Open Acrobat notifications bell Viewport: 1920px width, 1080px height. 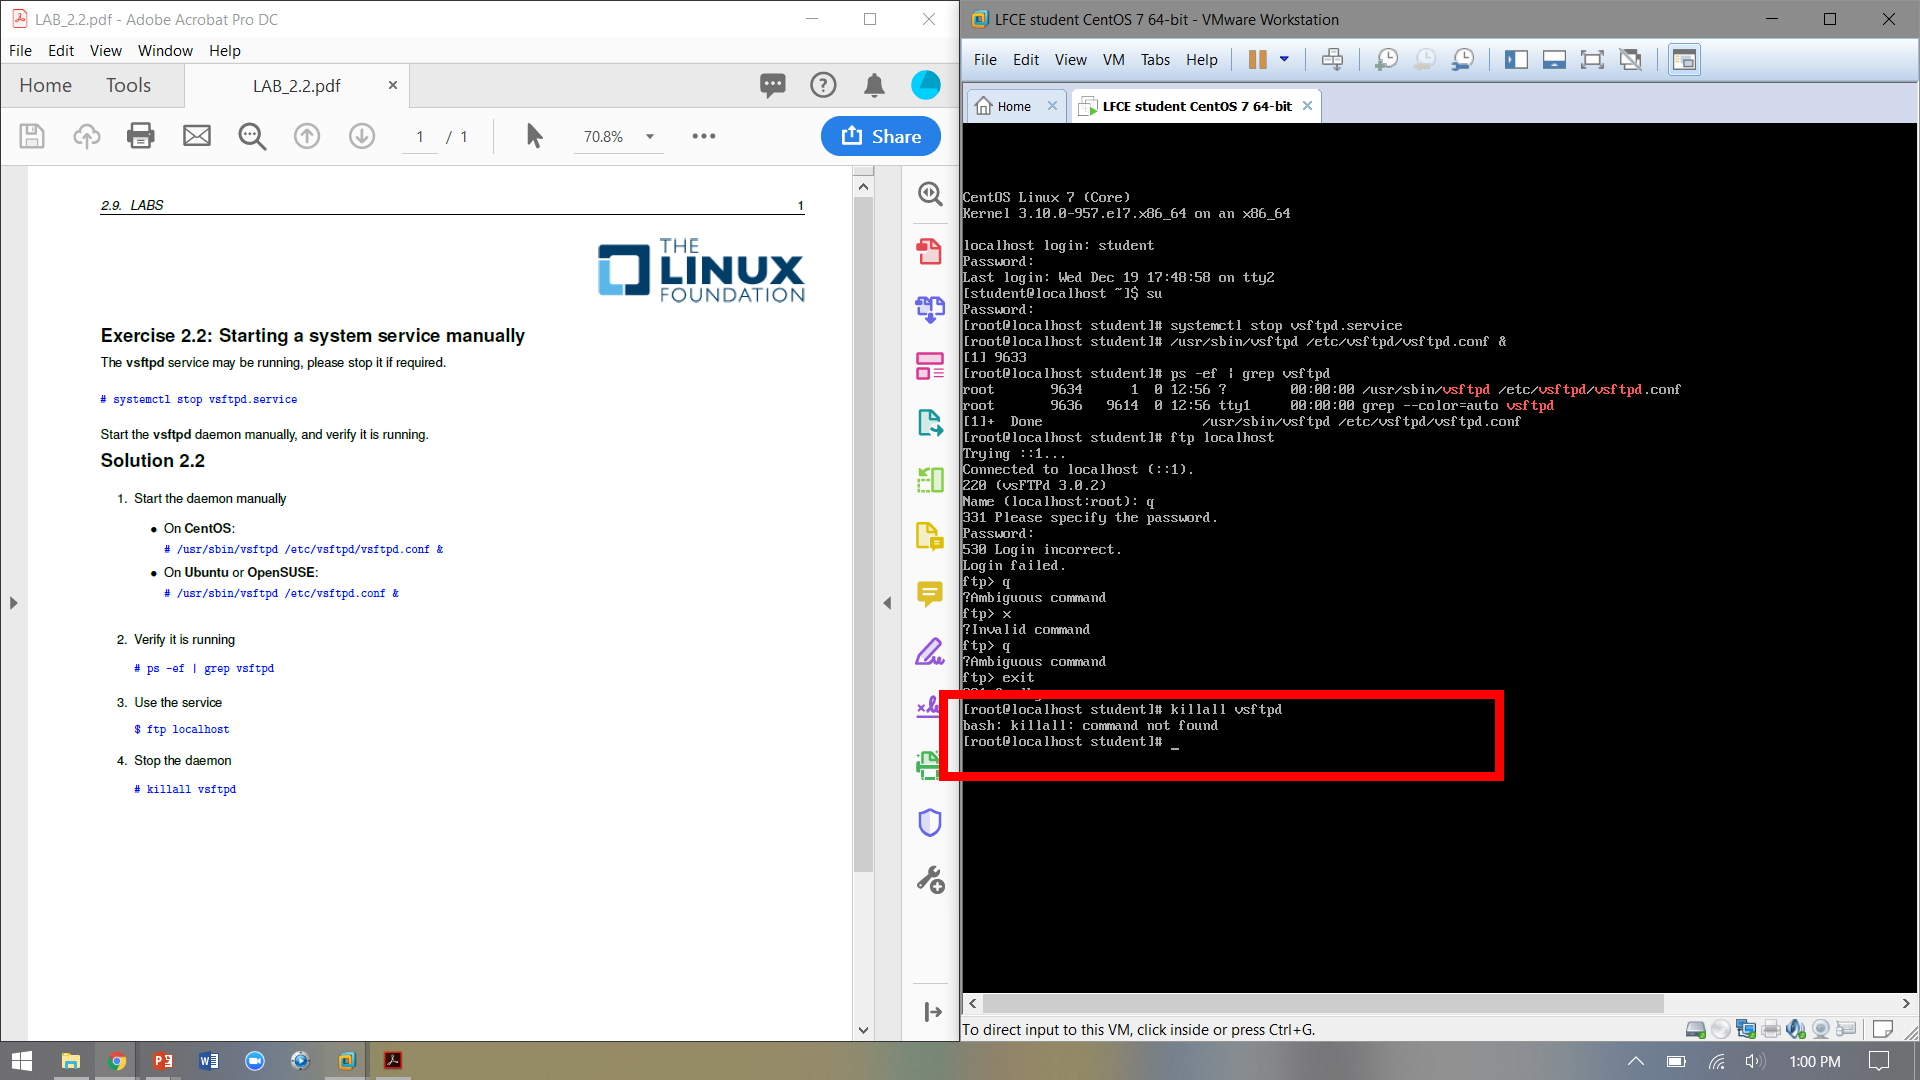pos(874,85)
